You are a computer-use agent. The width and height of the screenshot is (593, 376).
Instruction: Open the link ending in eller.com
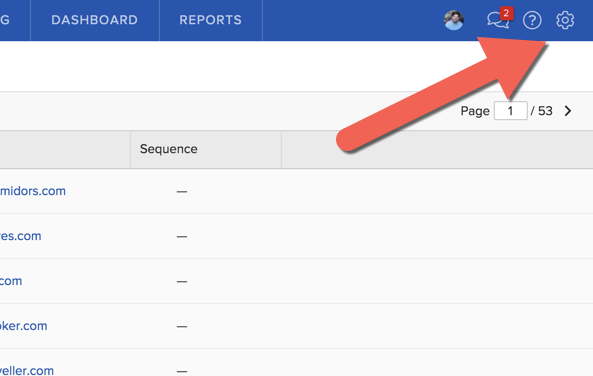(x=27, y=370)
